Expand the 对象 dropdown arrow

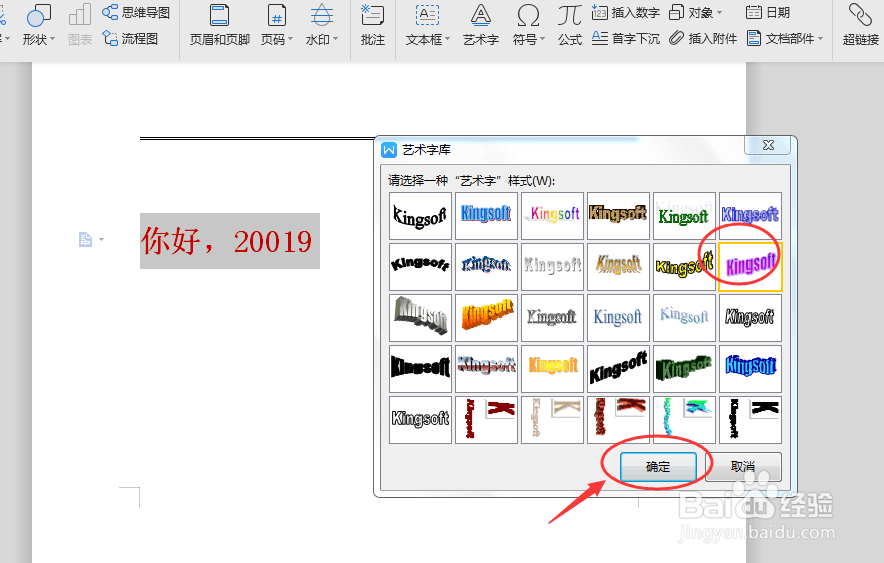(x=719, y=12)
